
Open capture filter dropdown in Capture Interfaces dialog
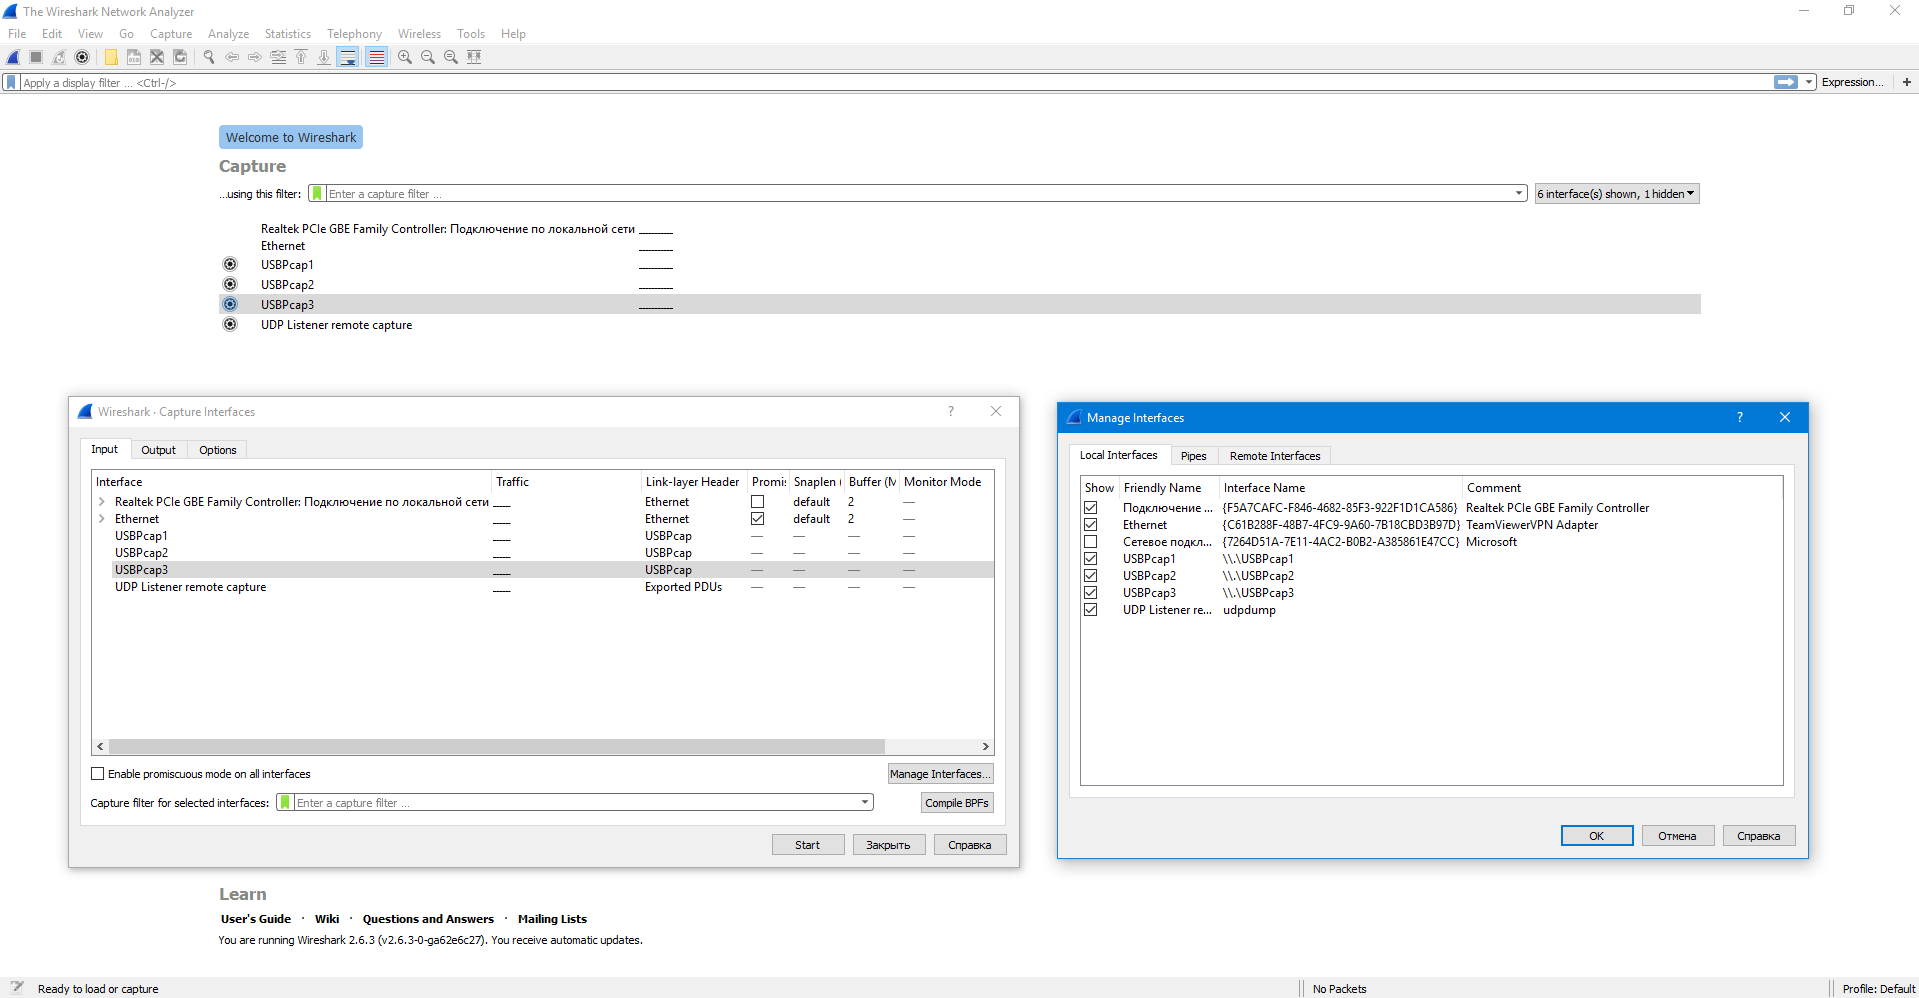(x=864, y=802)
